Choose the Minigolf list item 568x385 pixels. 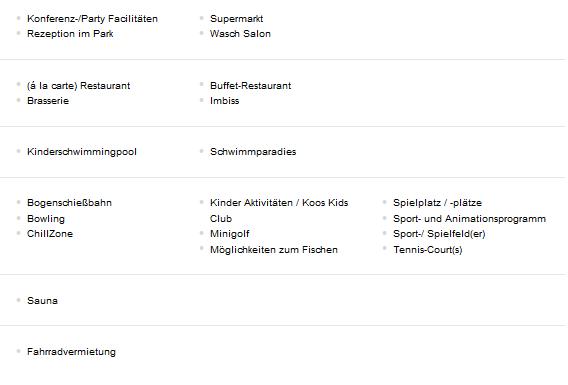pos(230,234)
